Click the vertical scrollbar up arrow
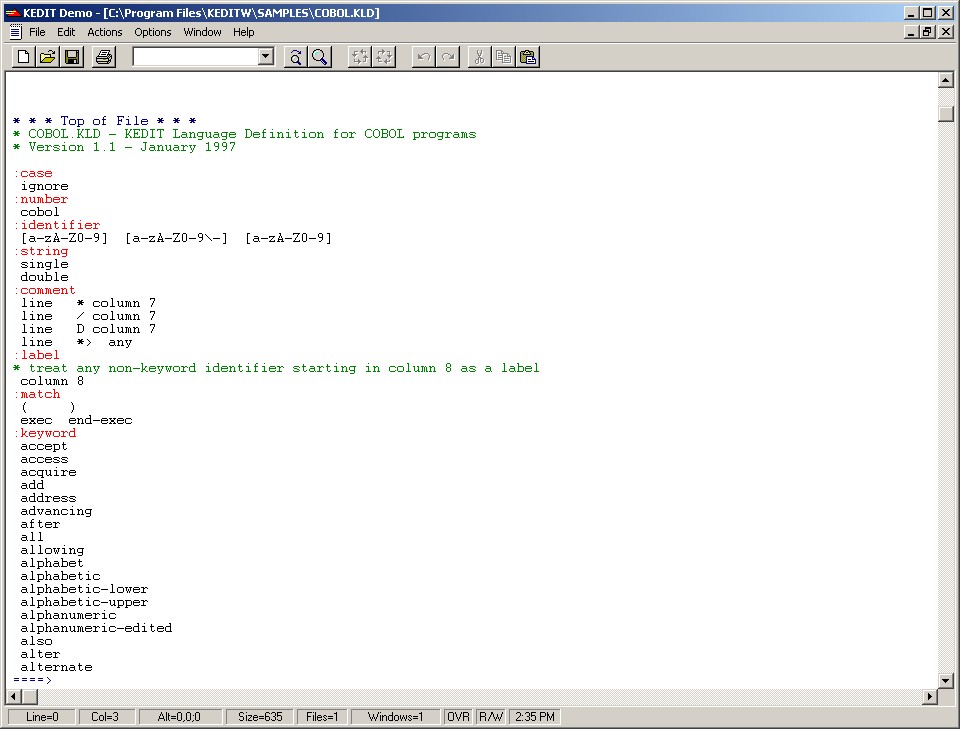Screen dimensions: 960x729 click(946, 80)
